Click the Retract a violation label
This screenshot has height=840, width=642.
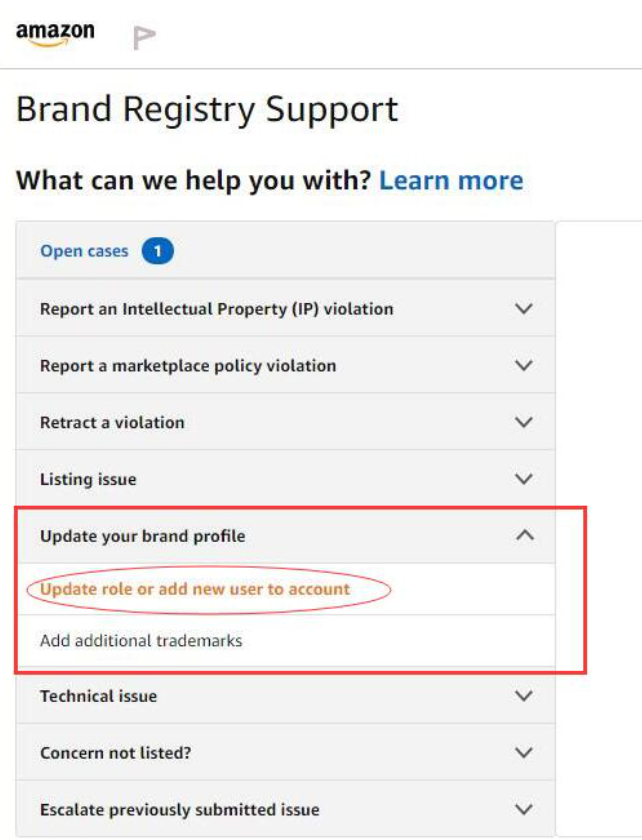click(x=112, y=422)
